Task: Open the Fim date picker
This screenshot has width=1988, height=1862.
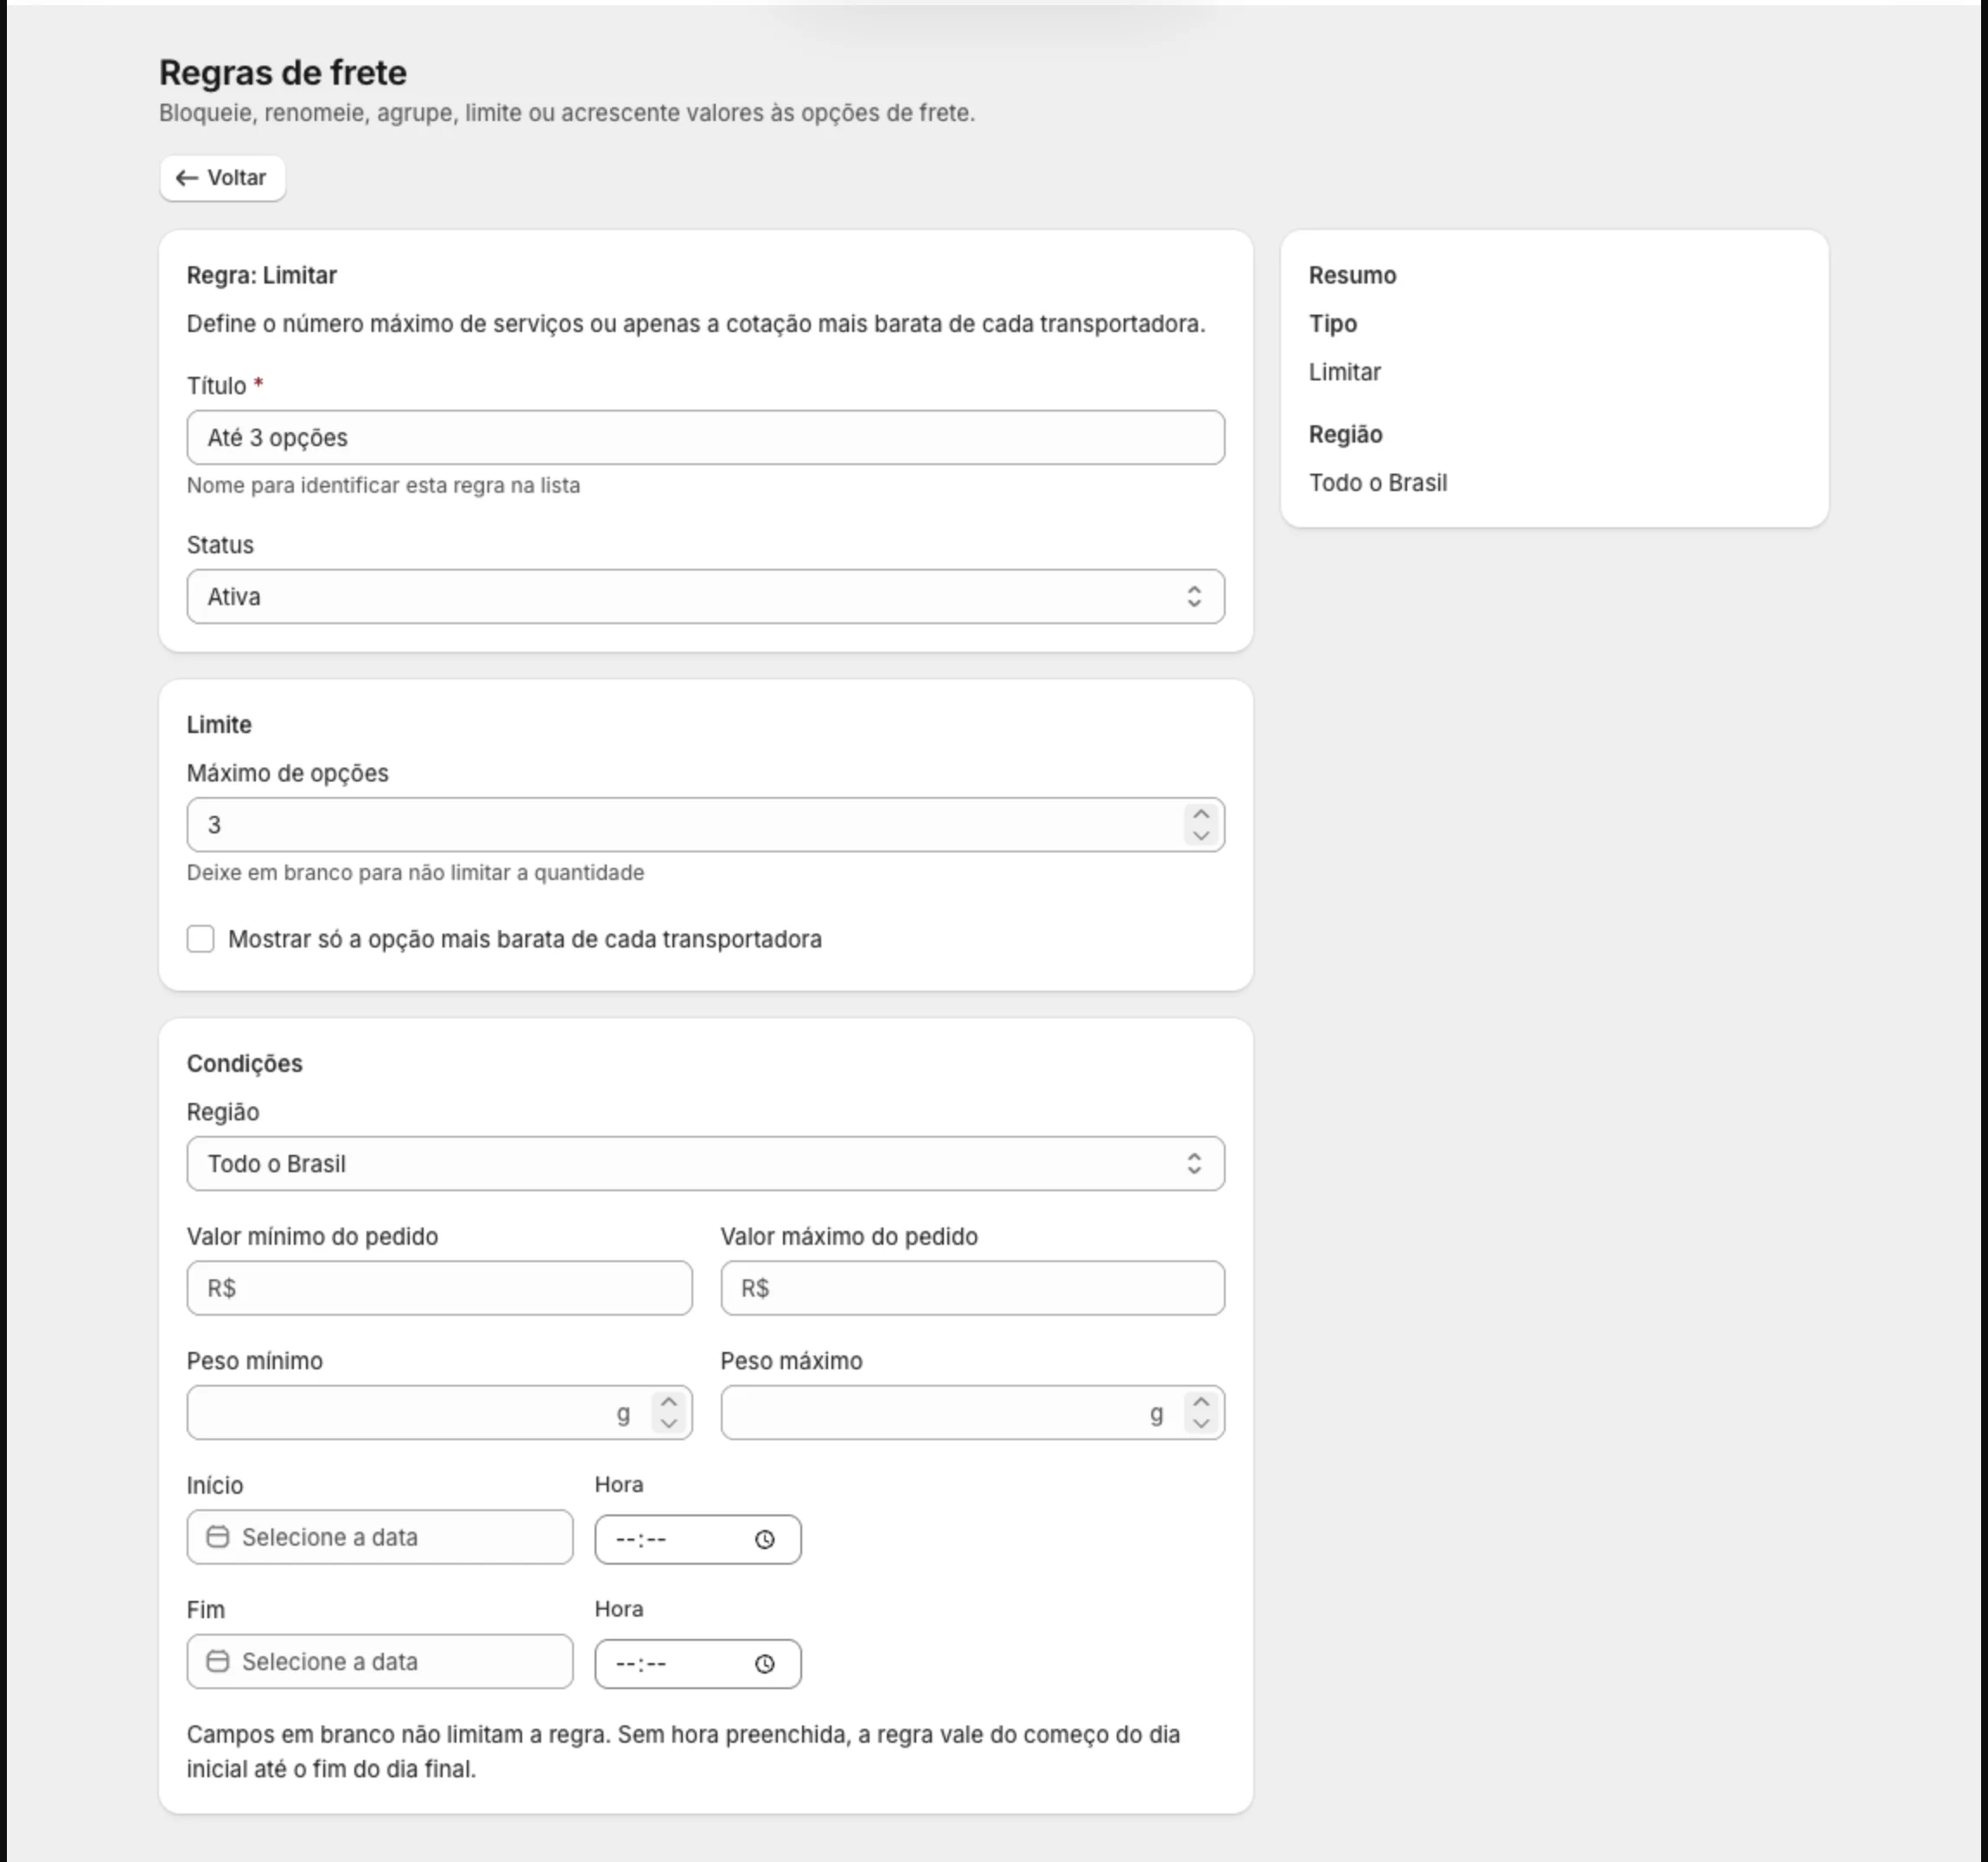Action: [380, 1661]
